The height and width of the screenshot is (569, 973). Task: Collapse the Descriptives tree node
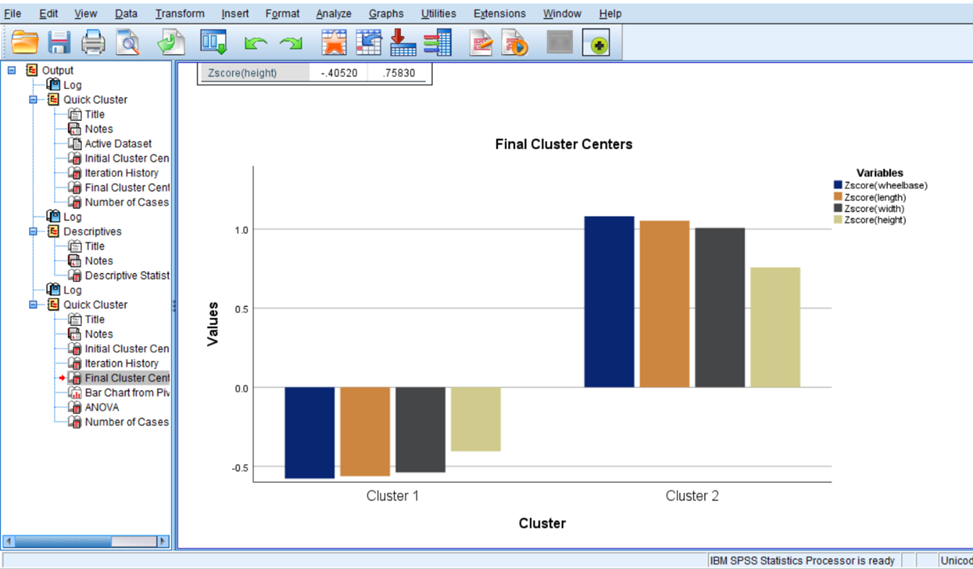pos(33,231)
